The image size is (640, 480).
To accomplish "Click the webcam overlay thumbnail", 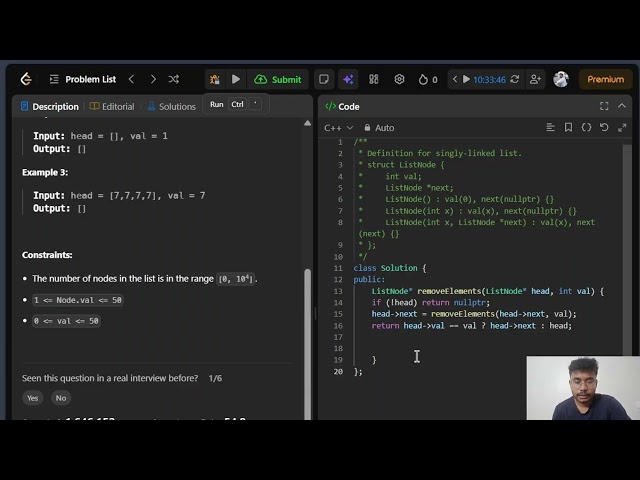I will [583, 388].
